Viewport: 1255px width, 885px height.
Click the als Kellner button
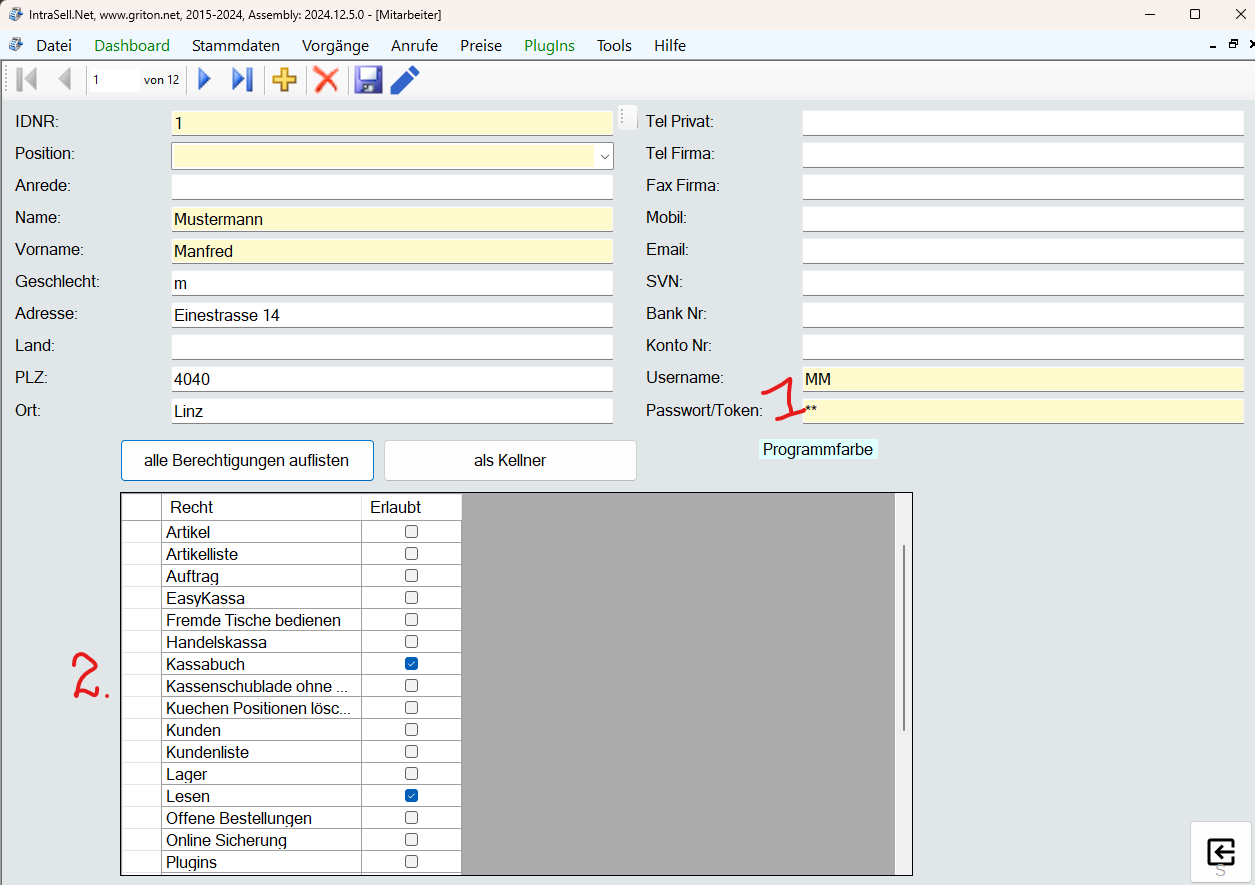click(x=510, y=461)
